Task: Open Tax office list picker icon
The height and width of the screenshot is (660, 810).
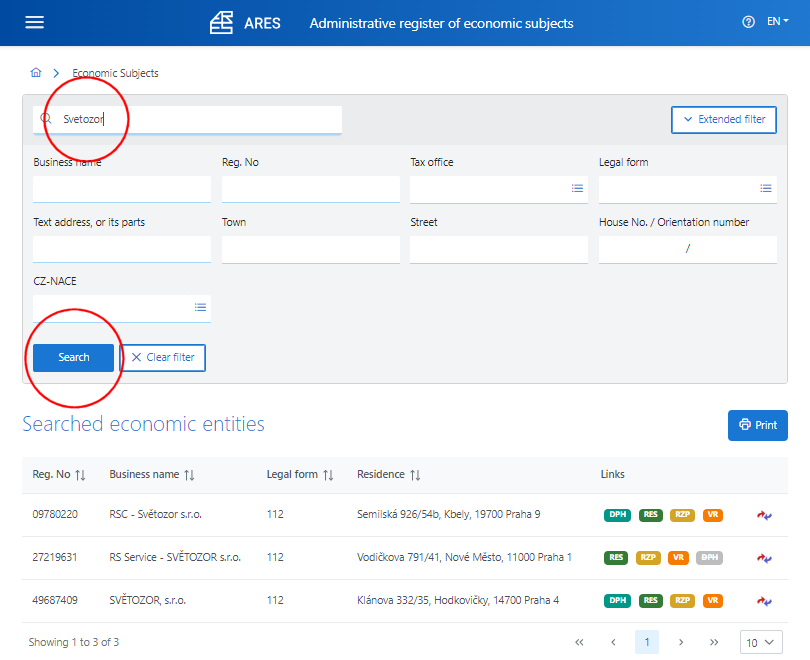Action: click(x=577, y=188)
